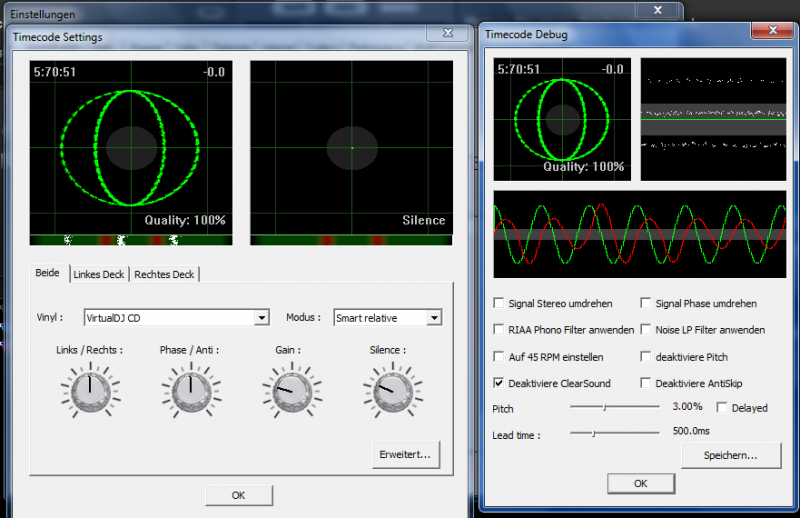This screenshot has width=800, height=518.
Task: Click the Speichern... button
Action: coord(731,455)
